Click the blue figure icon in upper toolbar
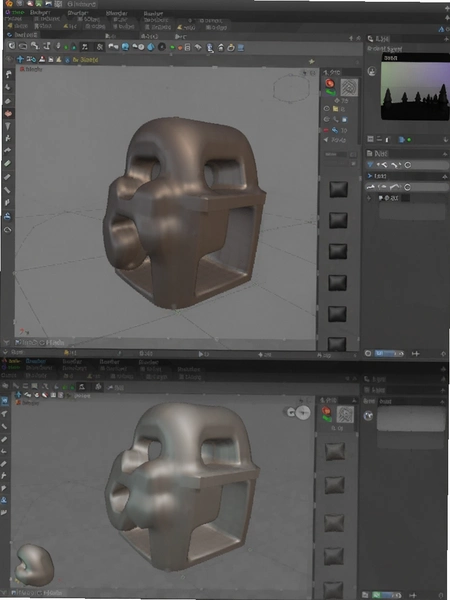450x600 pixels. 210,47
